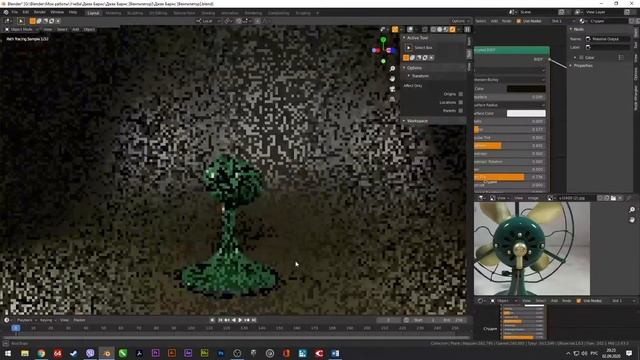This screenshot has width=640, height=360.
Task: Switch viewport to wireframe shading
Action: [433, 29]
